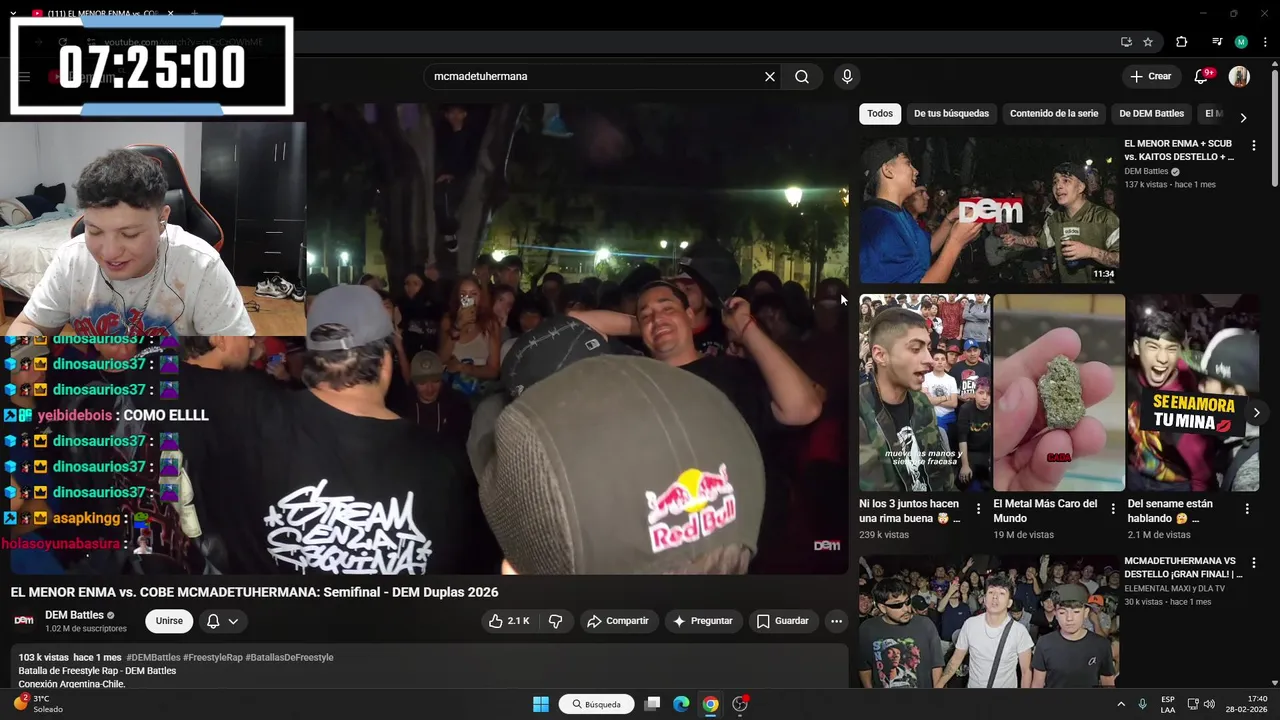Open the weather widget 31°C Soleado
Viewport: 1280px width, 720px height.
tap(38, 704)
